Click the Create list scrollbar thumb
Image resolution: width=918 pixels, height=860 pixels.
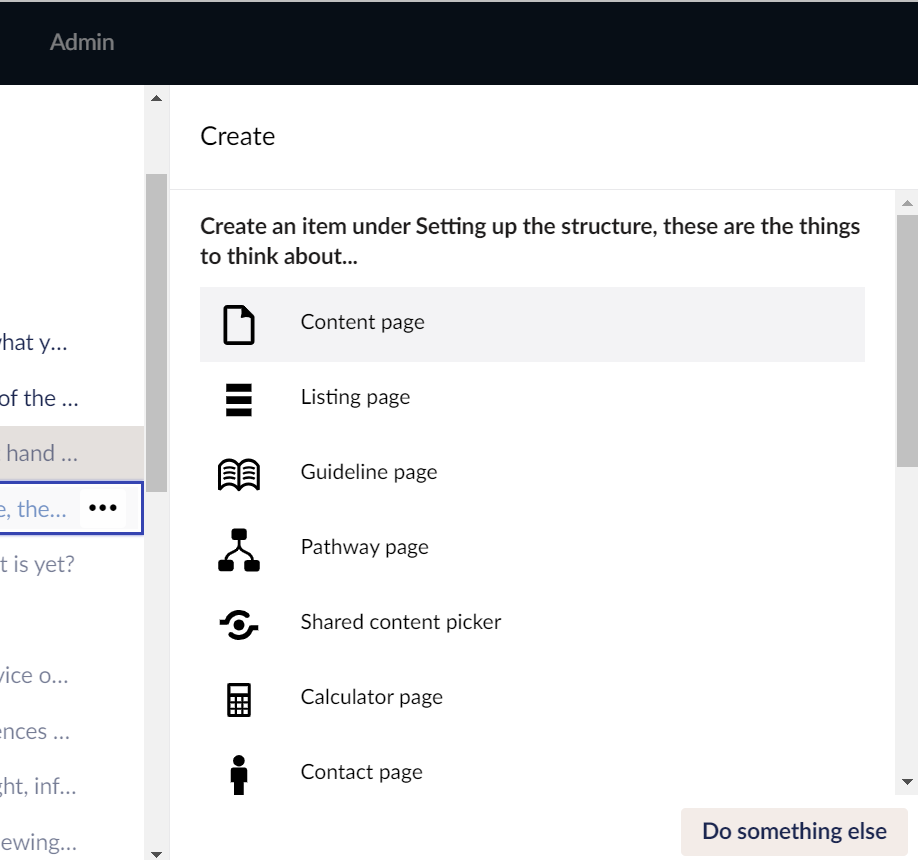pos(907,340)
